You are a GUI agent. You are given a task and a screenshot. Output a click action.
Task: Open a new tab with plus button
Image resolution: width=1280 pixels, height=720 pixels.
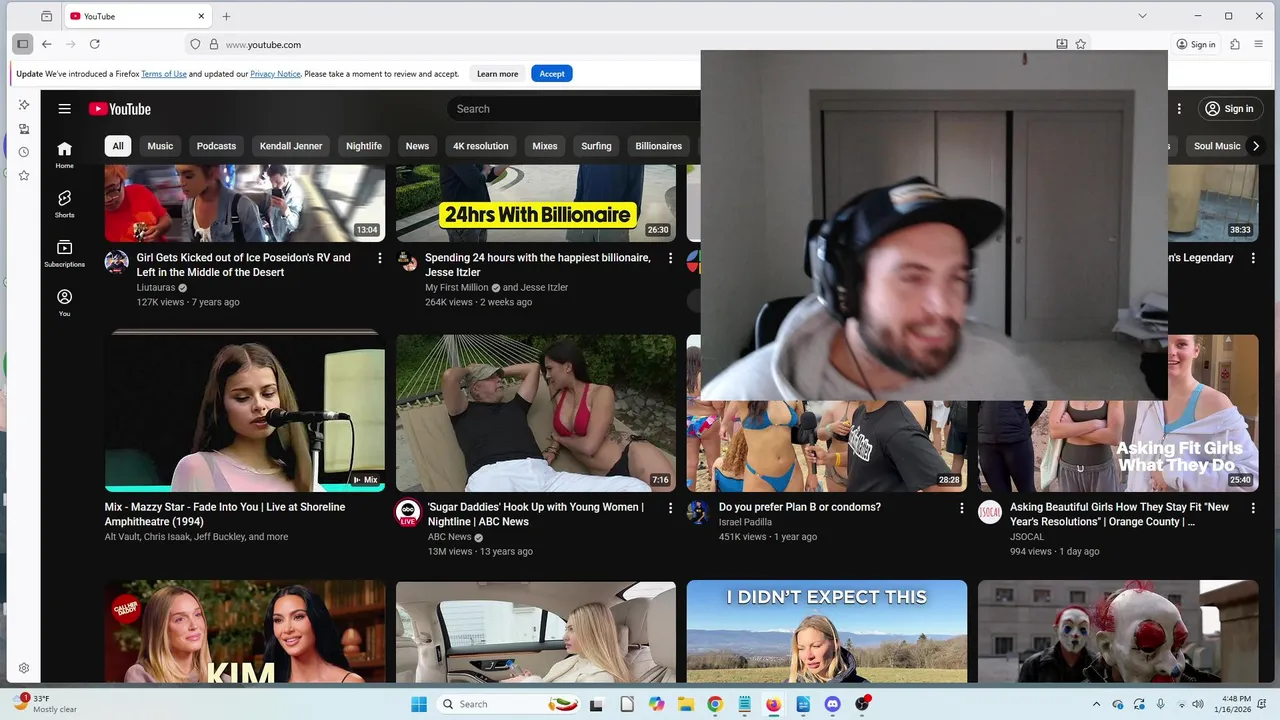pyautogui.click(x=227, y=16)
